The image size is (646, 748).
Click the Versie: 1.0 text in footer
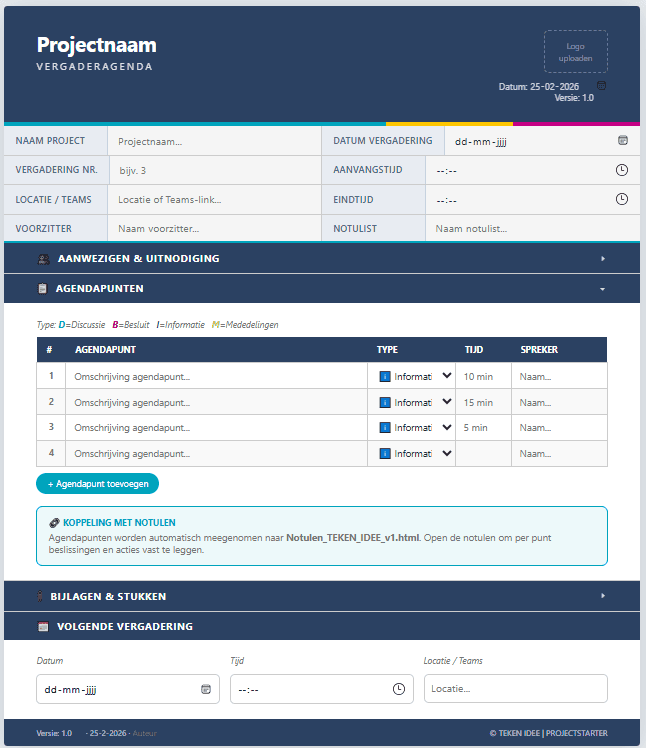54,733
